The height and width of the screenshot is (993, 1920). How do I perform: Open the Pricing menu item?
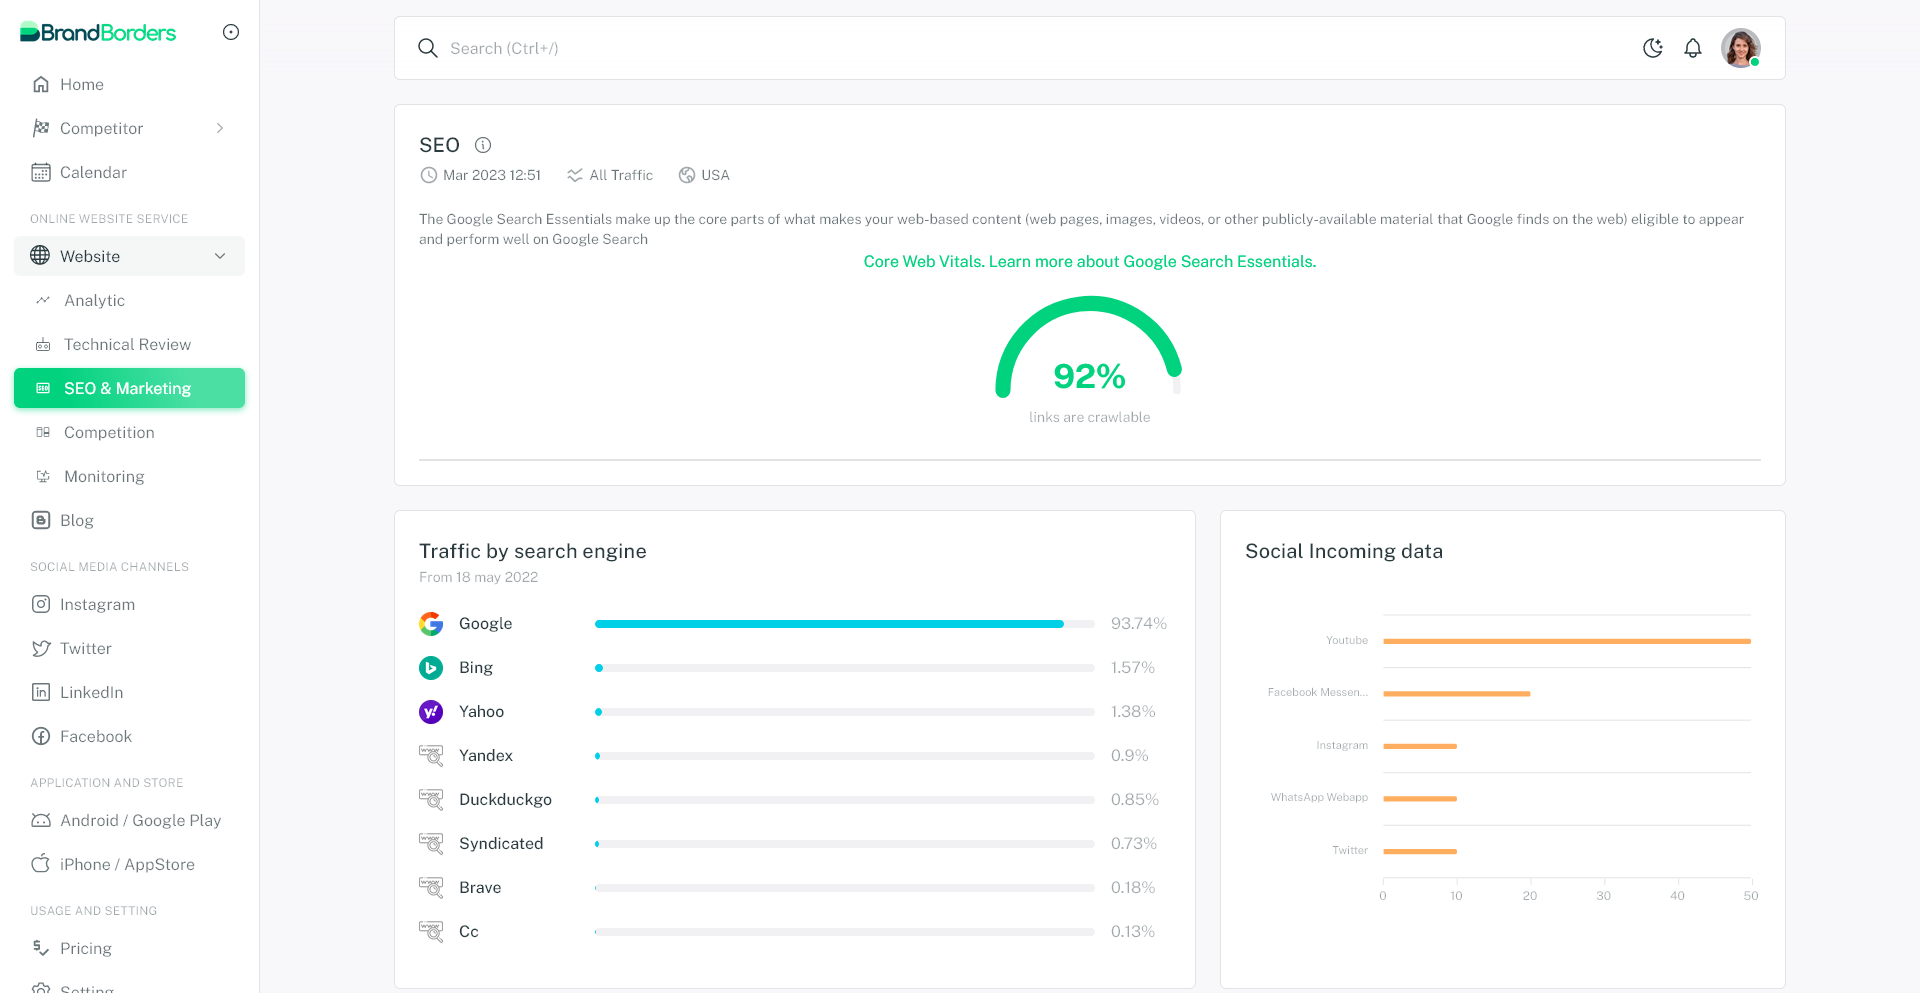pos(129,948)
